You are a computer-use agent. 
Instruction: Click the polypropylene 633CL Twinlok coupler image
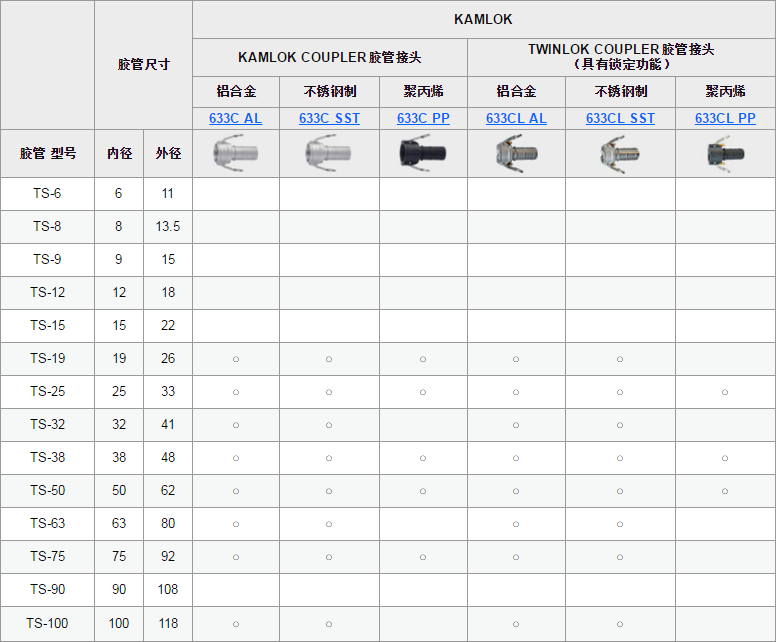coord(725,154)
